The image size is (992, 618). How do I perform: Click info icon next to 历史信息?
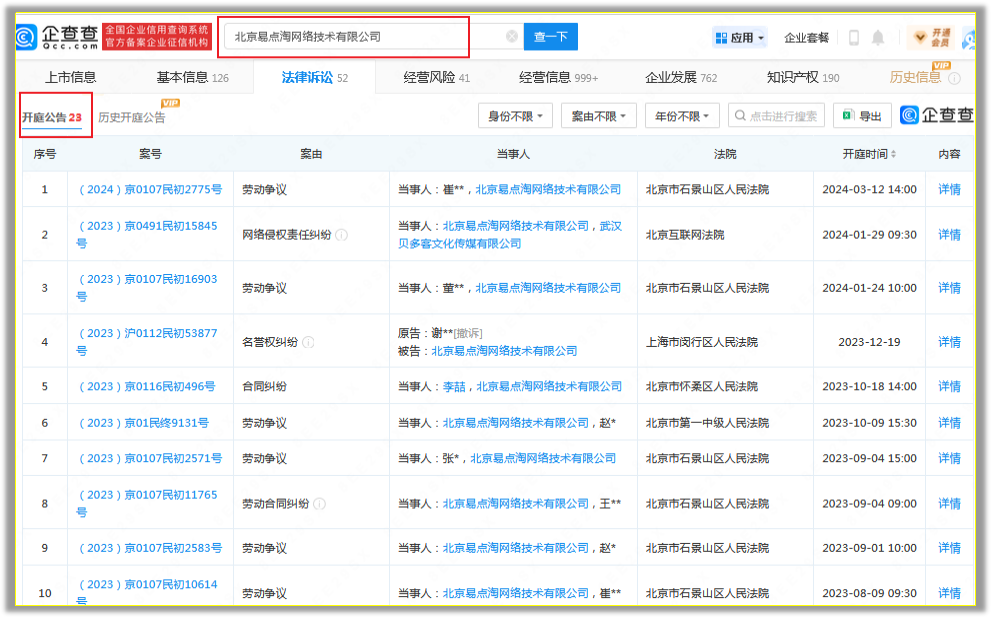tap(954, 78)
